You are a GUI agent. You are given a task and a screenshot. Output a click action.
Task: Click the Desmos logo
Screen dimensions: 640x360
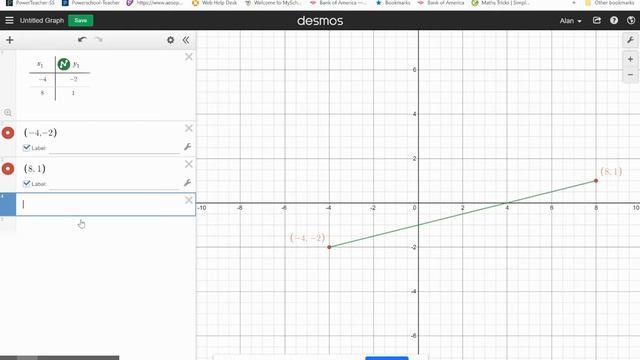(320, 20)
